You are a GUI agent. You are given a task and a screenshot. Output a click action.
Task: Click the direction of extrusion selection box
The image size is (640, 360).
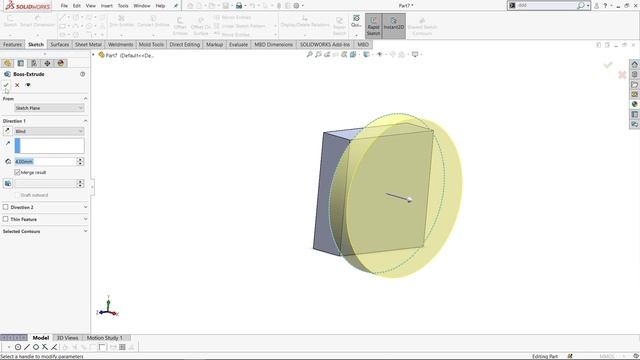coord(49,146)
